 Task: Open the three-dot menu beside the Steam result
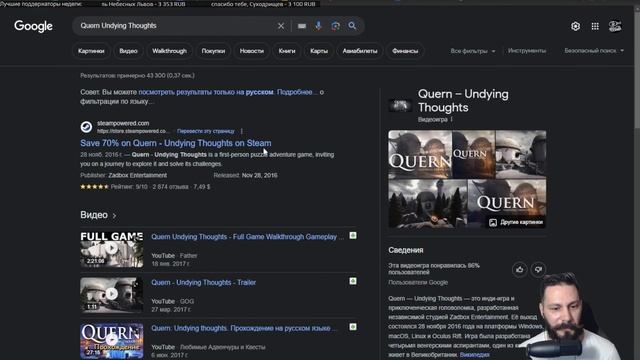(242, 131)
